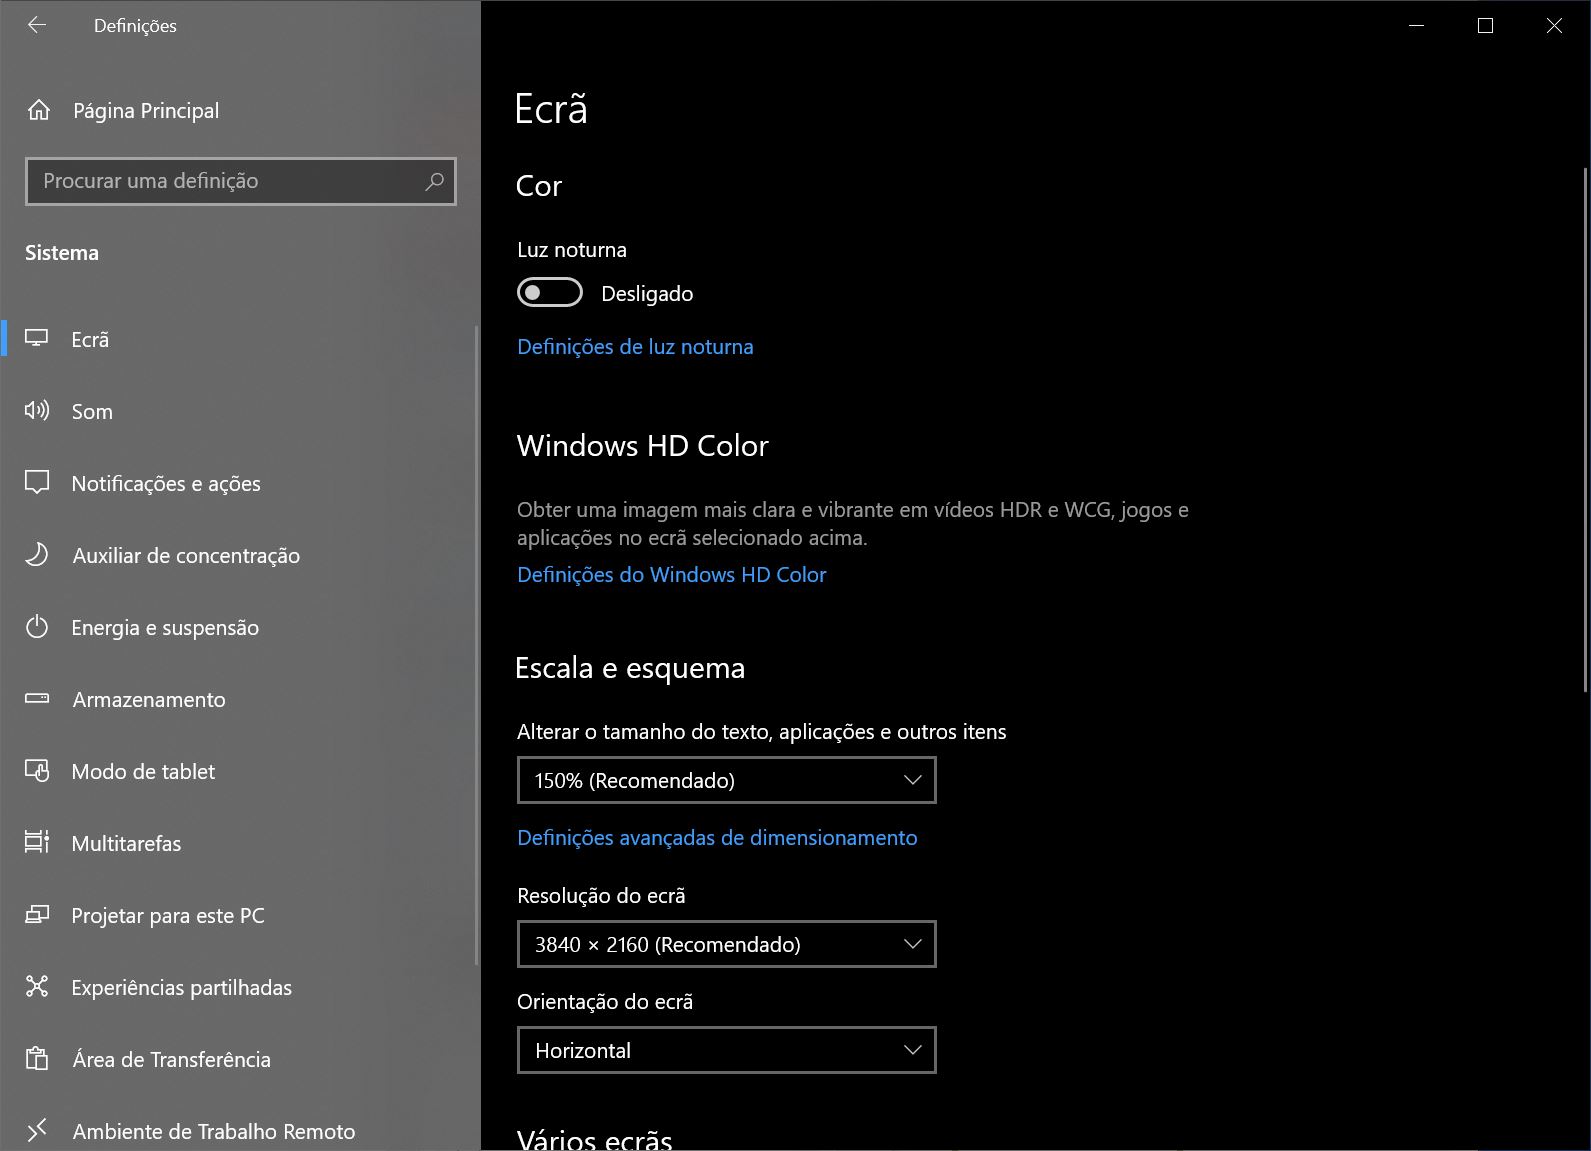Go to Armazenamento settings

click(240, 699)
